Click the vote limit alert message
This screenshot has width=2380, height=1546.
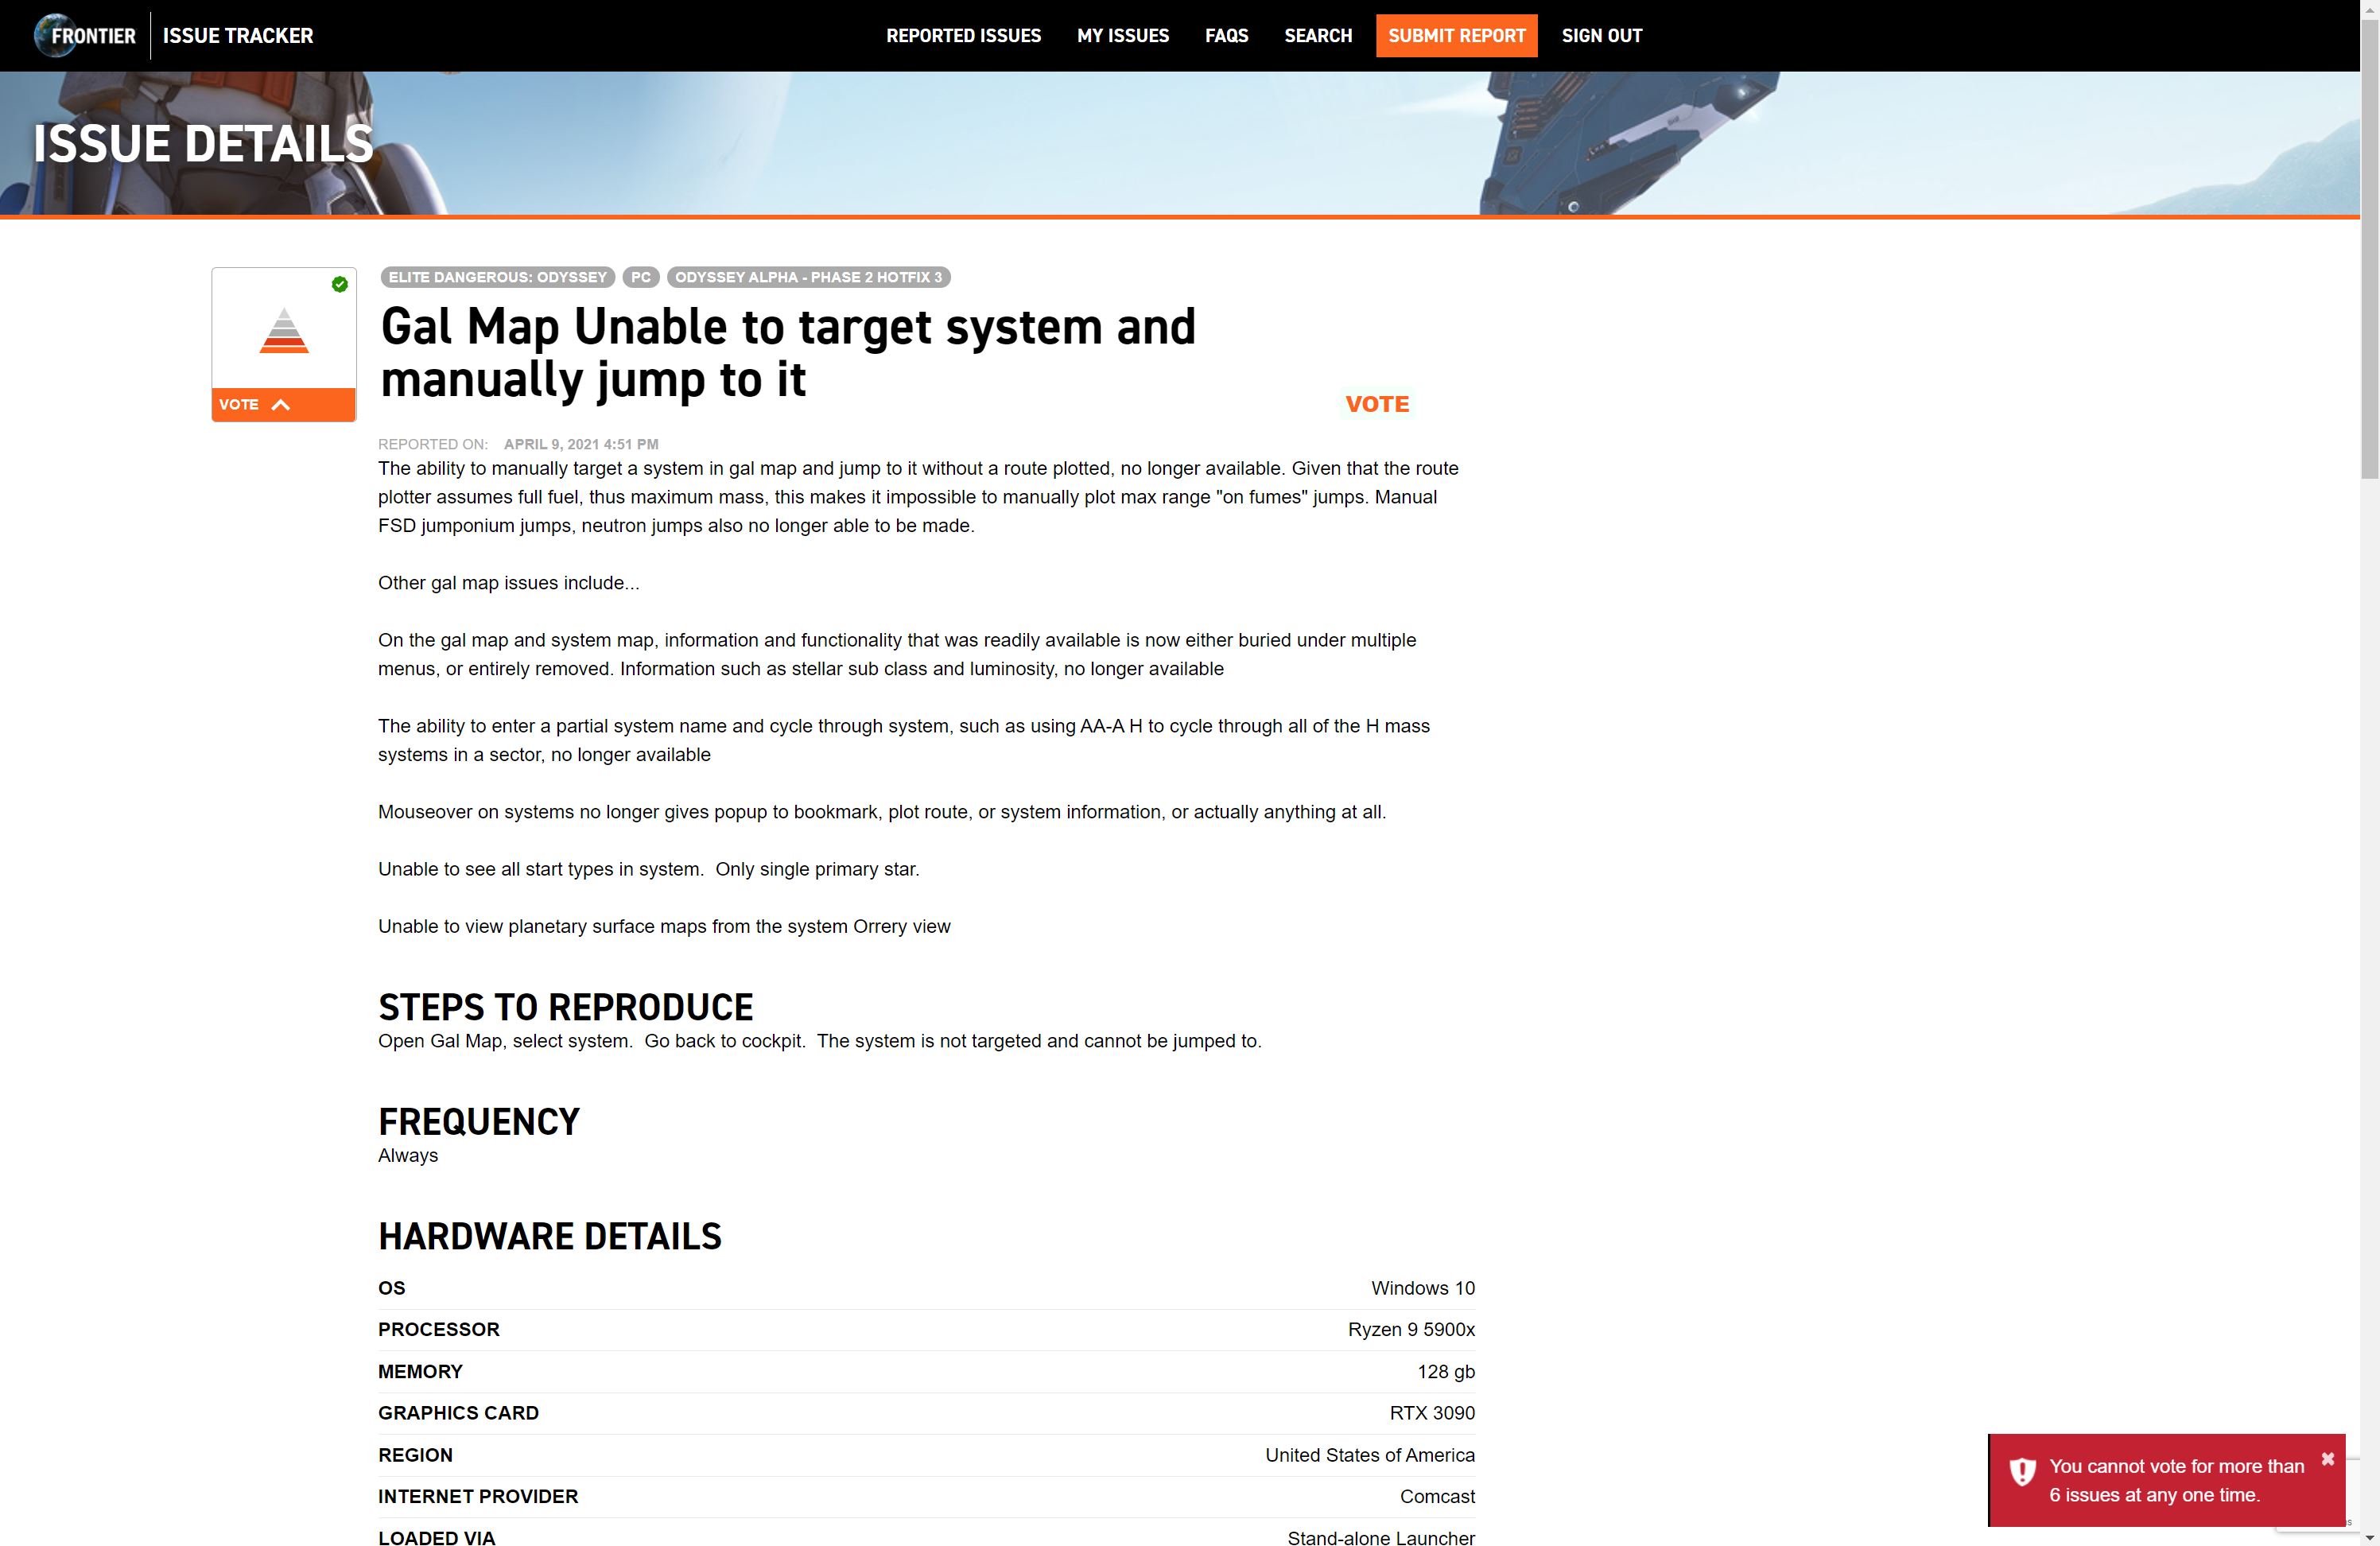pos(2176,1480)
